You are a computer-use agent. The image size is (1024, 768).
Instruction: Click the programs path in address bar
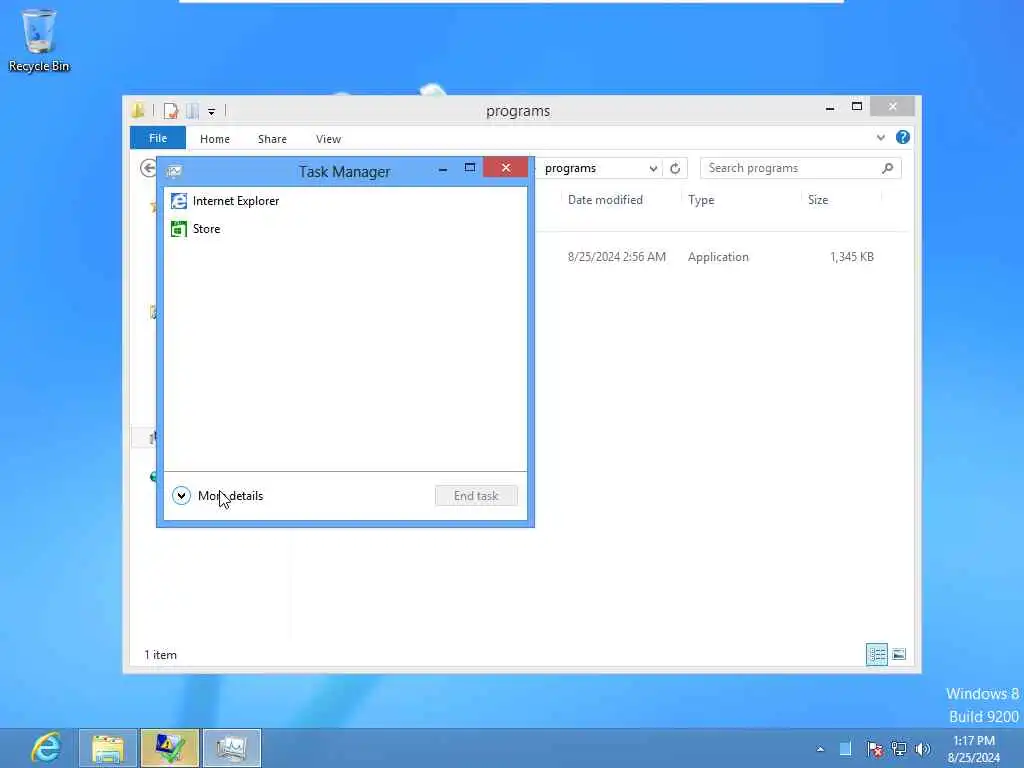coord(570,168)
